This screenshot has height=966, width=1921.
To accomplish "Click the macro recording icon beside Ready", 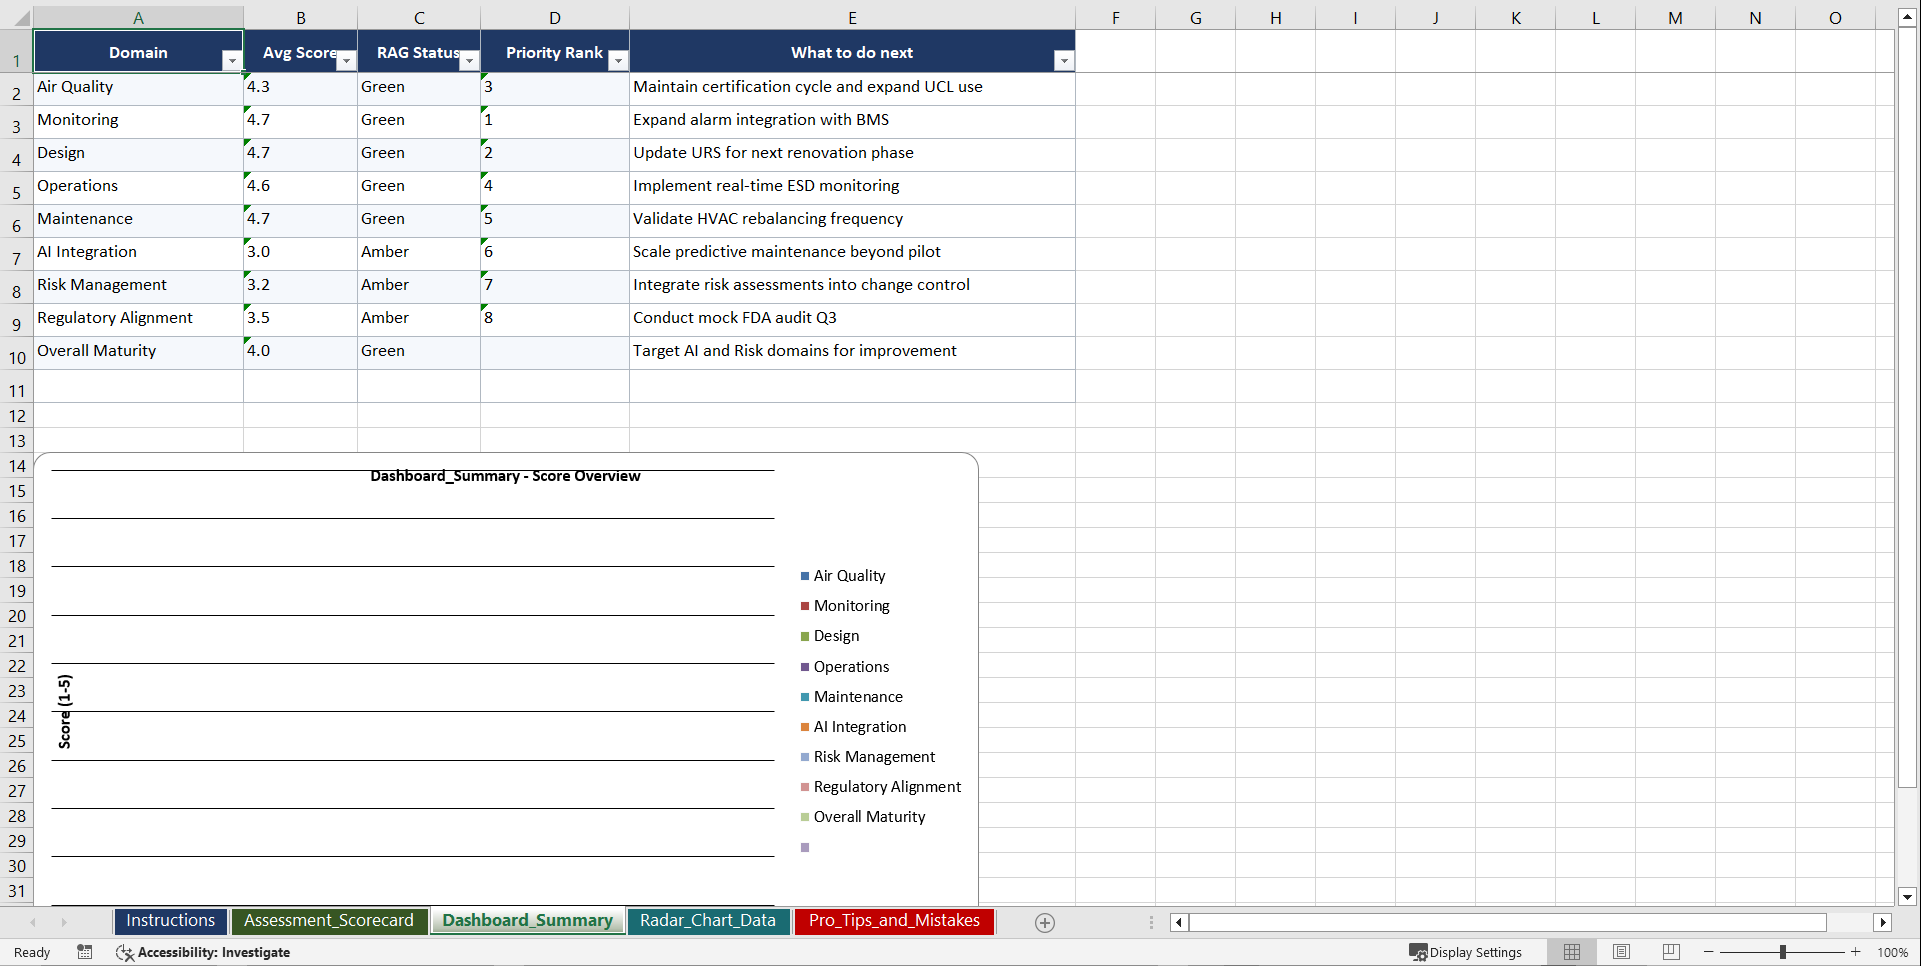I will coord(85,952).
